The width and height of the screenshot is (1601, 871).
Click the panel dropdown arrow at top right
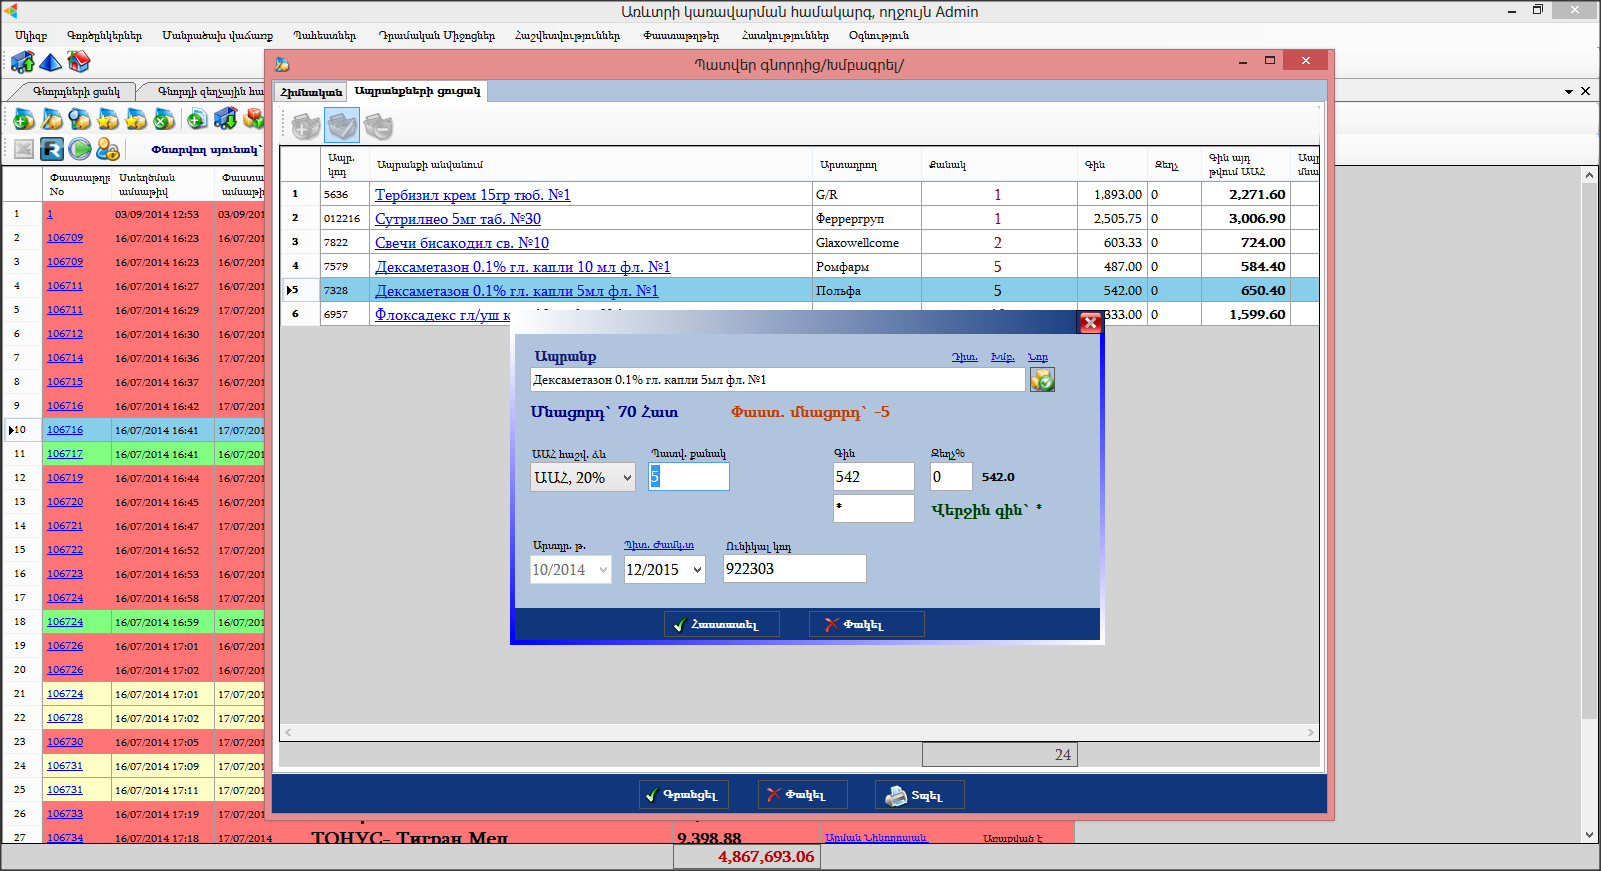coord(1569,91)
